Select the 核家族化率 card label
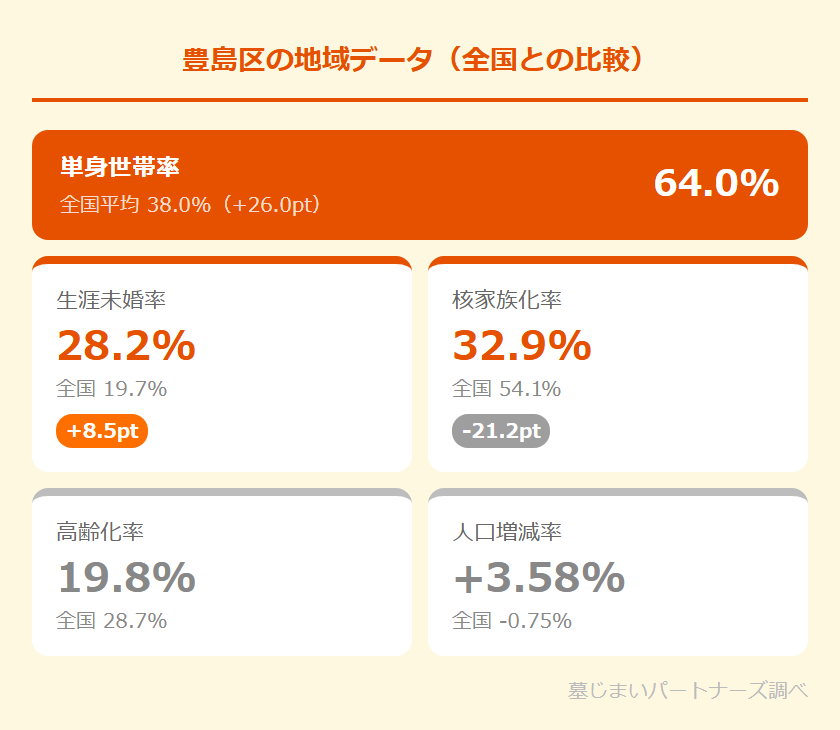Screen dimensions: 840x730 [x=507, y=299]
